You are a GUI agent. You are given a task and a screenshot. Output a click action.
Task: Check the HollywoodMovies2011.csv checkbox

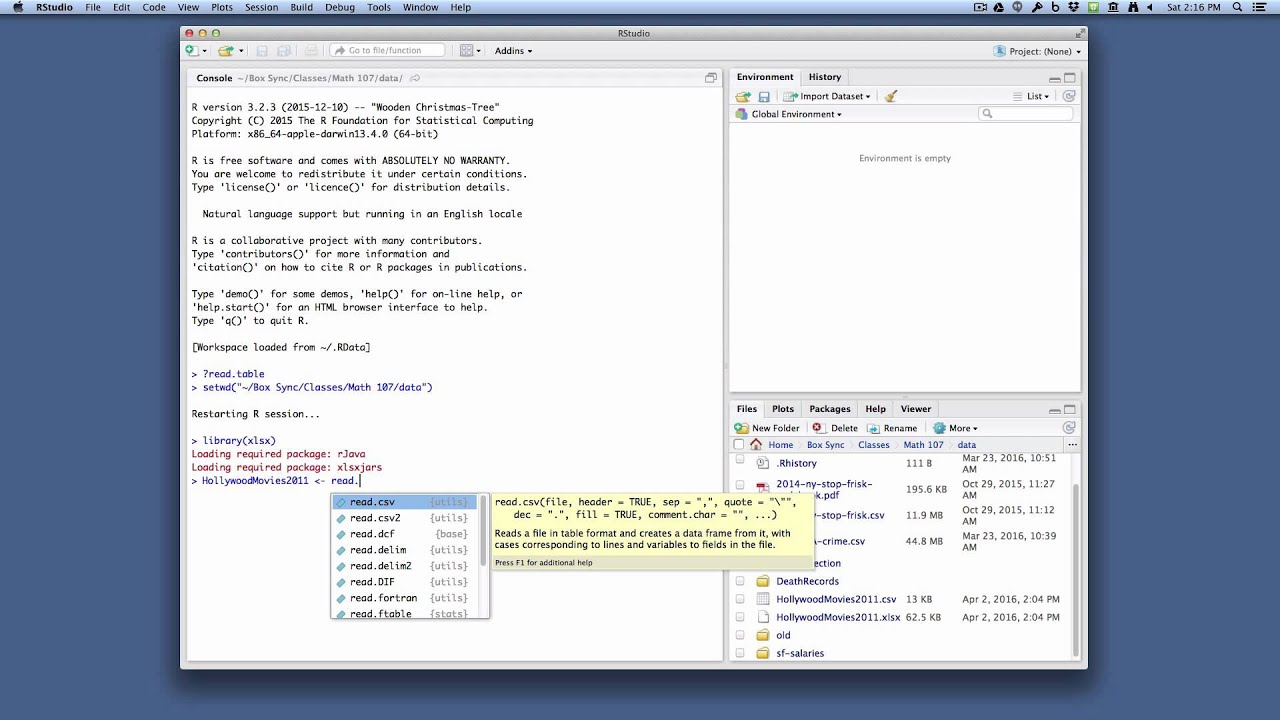click(x=740, y=599)
